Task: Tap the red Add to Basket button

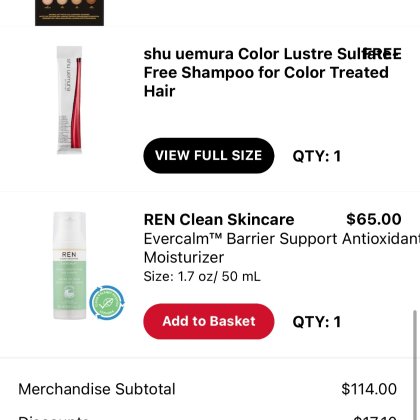Action: (x=209, y=321)
